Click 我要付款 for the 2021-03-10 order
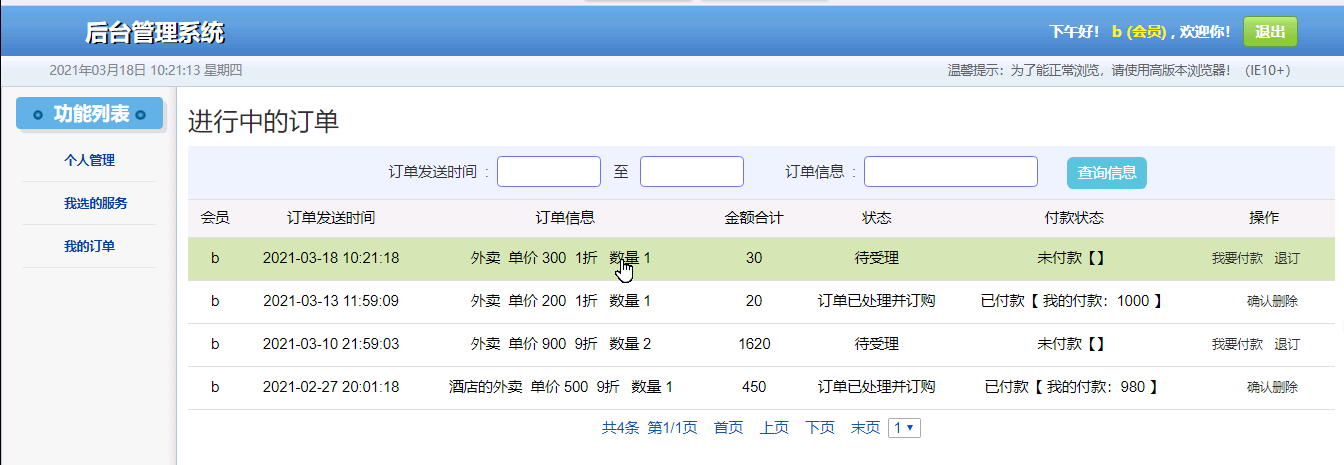The height and width of the screenshot is (465, 1344). (1237, 344)
